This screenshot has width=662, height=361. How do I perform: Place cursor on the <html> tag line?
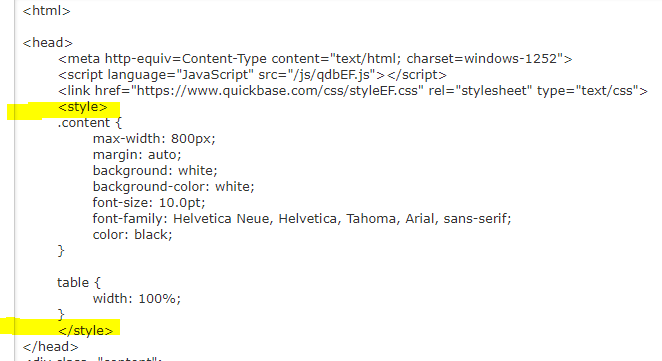(46, 11)
